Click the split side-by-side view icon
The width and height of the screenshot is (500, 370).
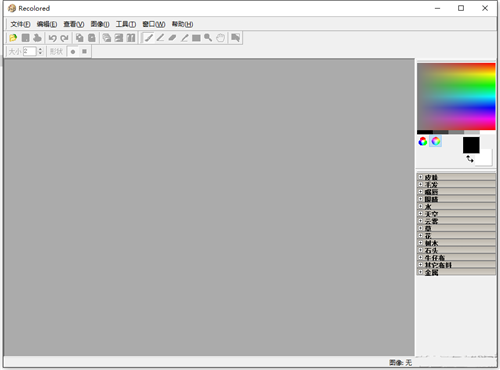(x=131, y=38)
